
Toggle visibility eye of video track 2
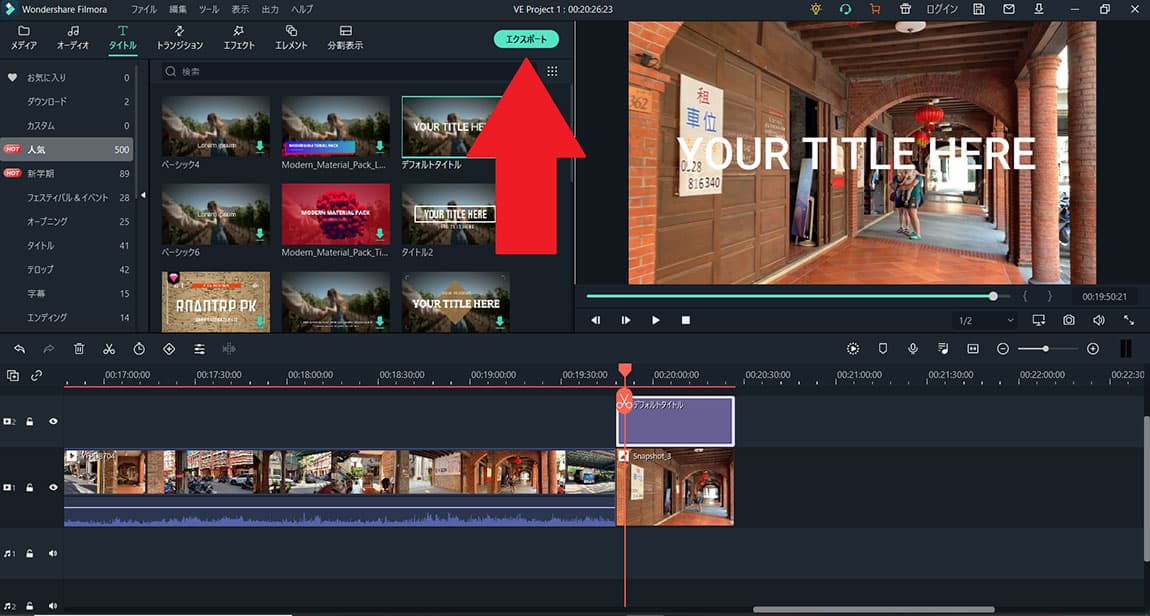pos(53,422)
